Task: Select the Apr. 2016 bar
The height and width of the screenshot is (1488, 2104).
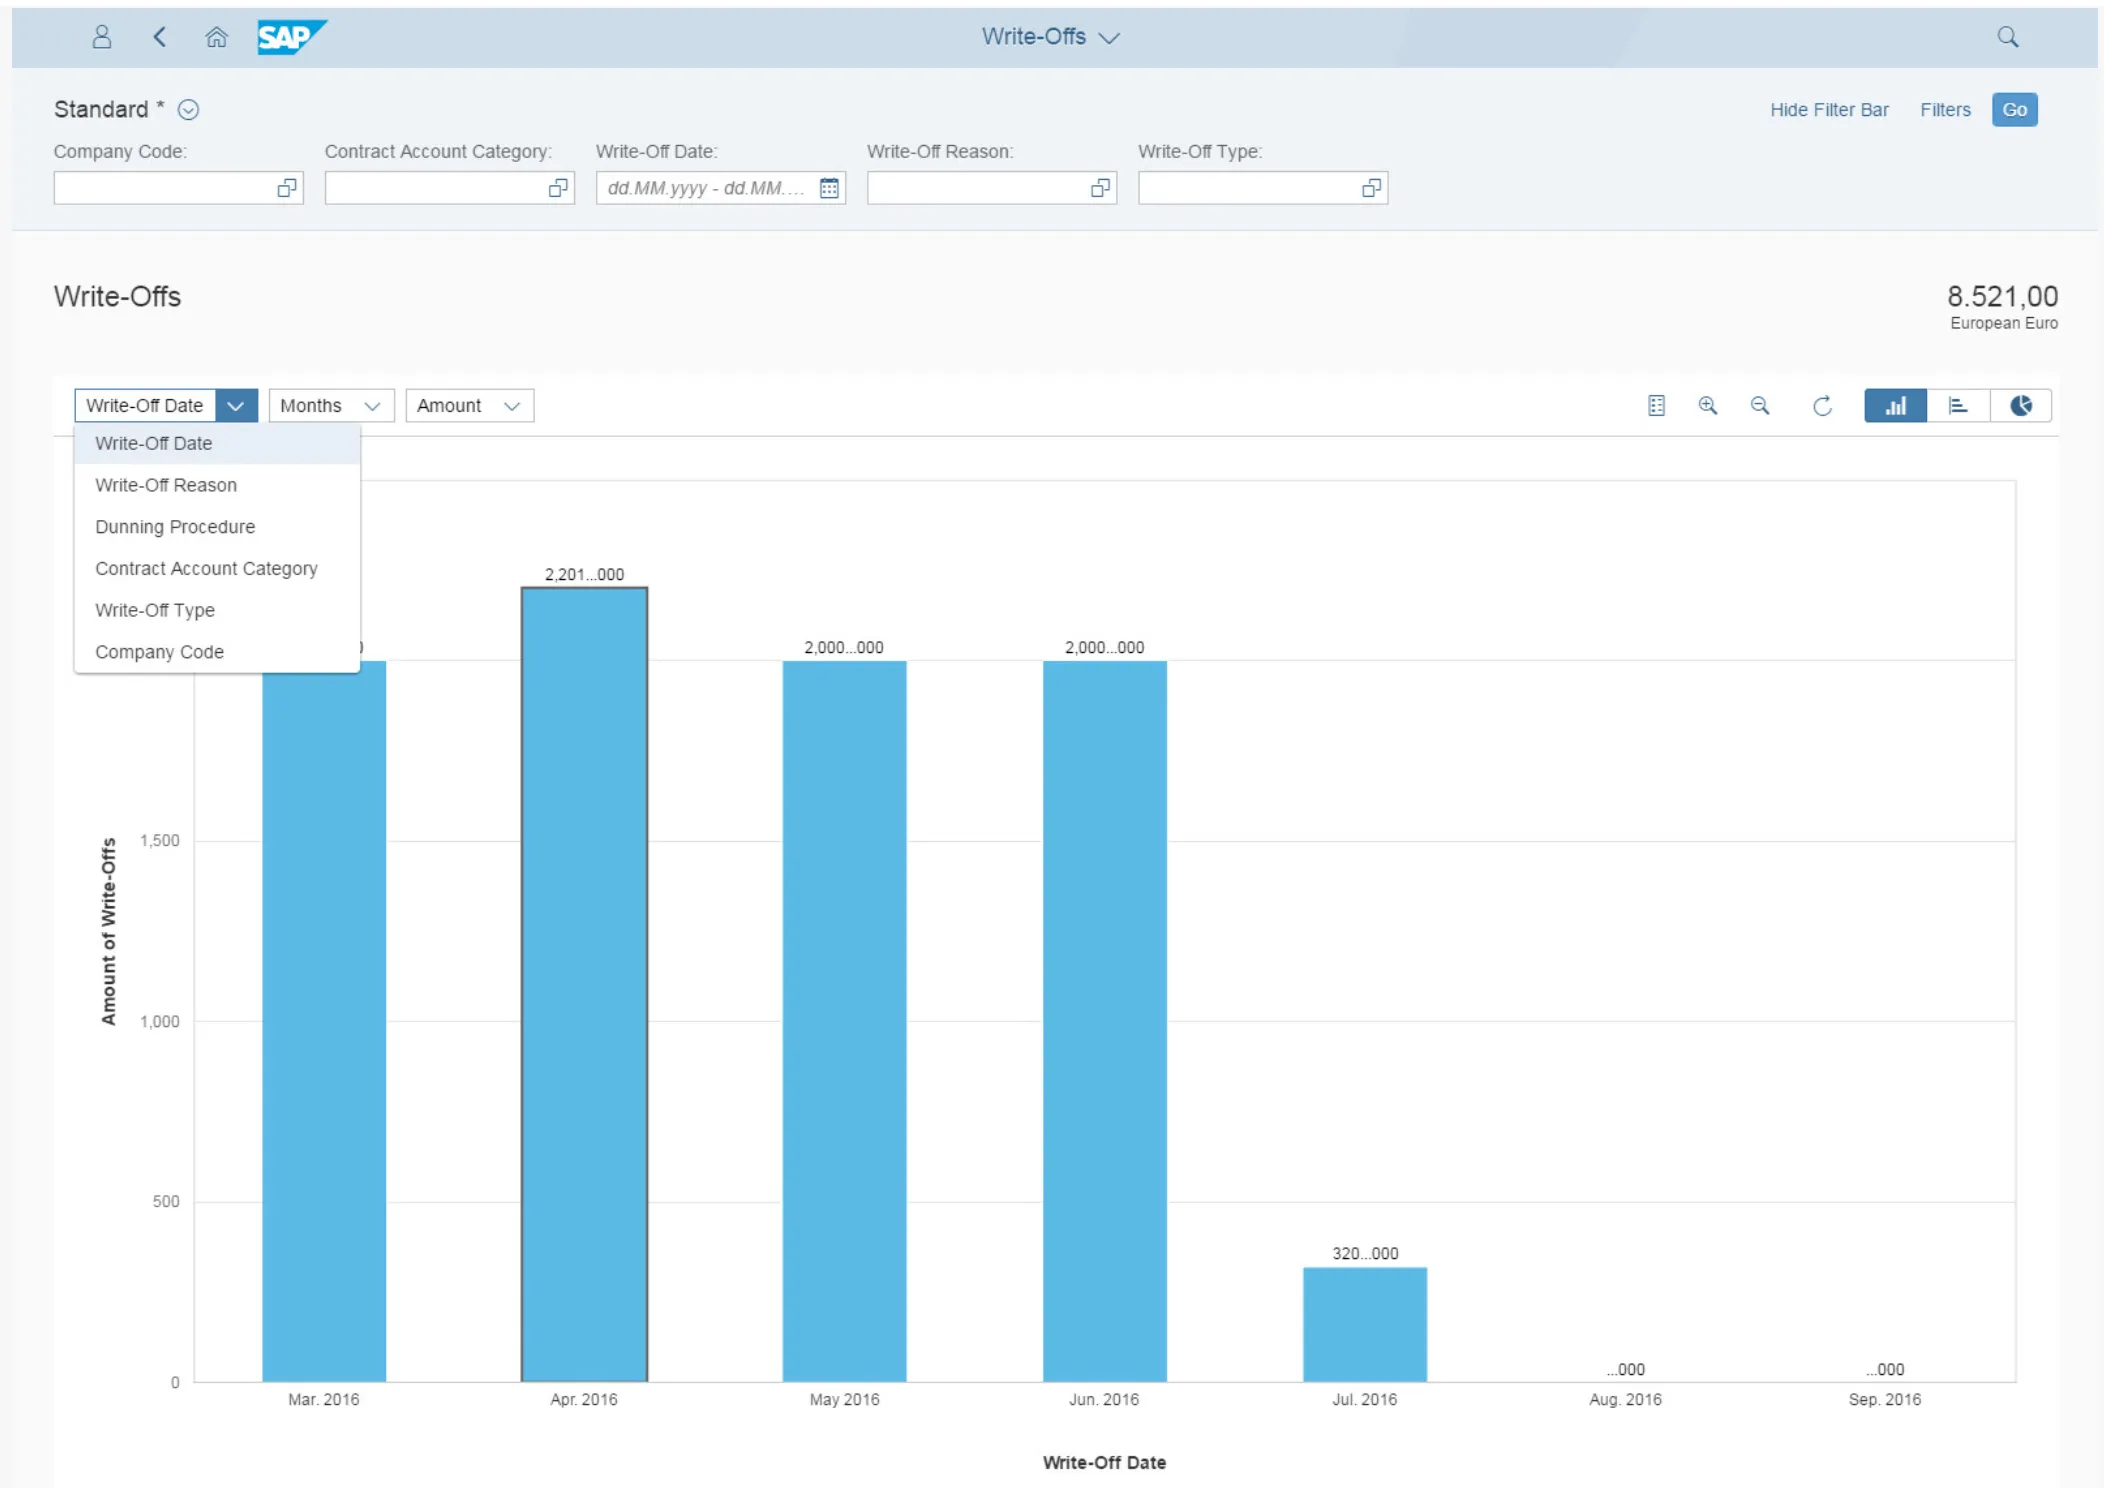Action: tap(584, 985)
